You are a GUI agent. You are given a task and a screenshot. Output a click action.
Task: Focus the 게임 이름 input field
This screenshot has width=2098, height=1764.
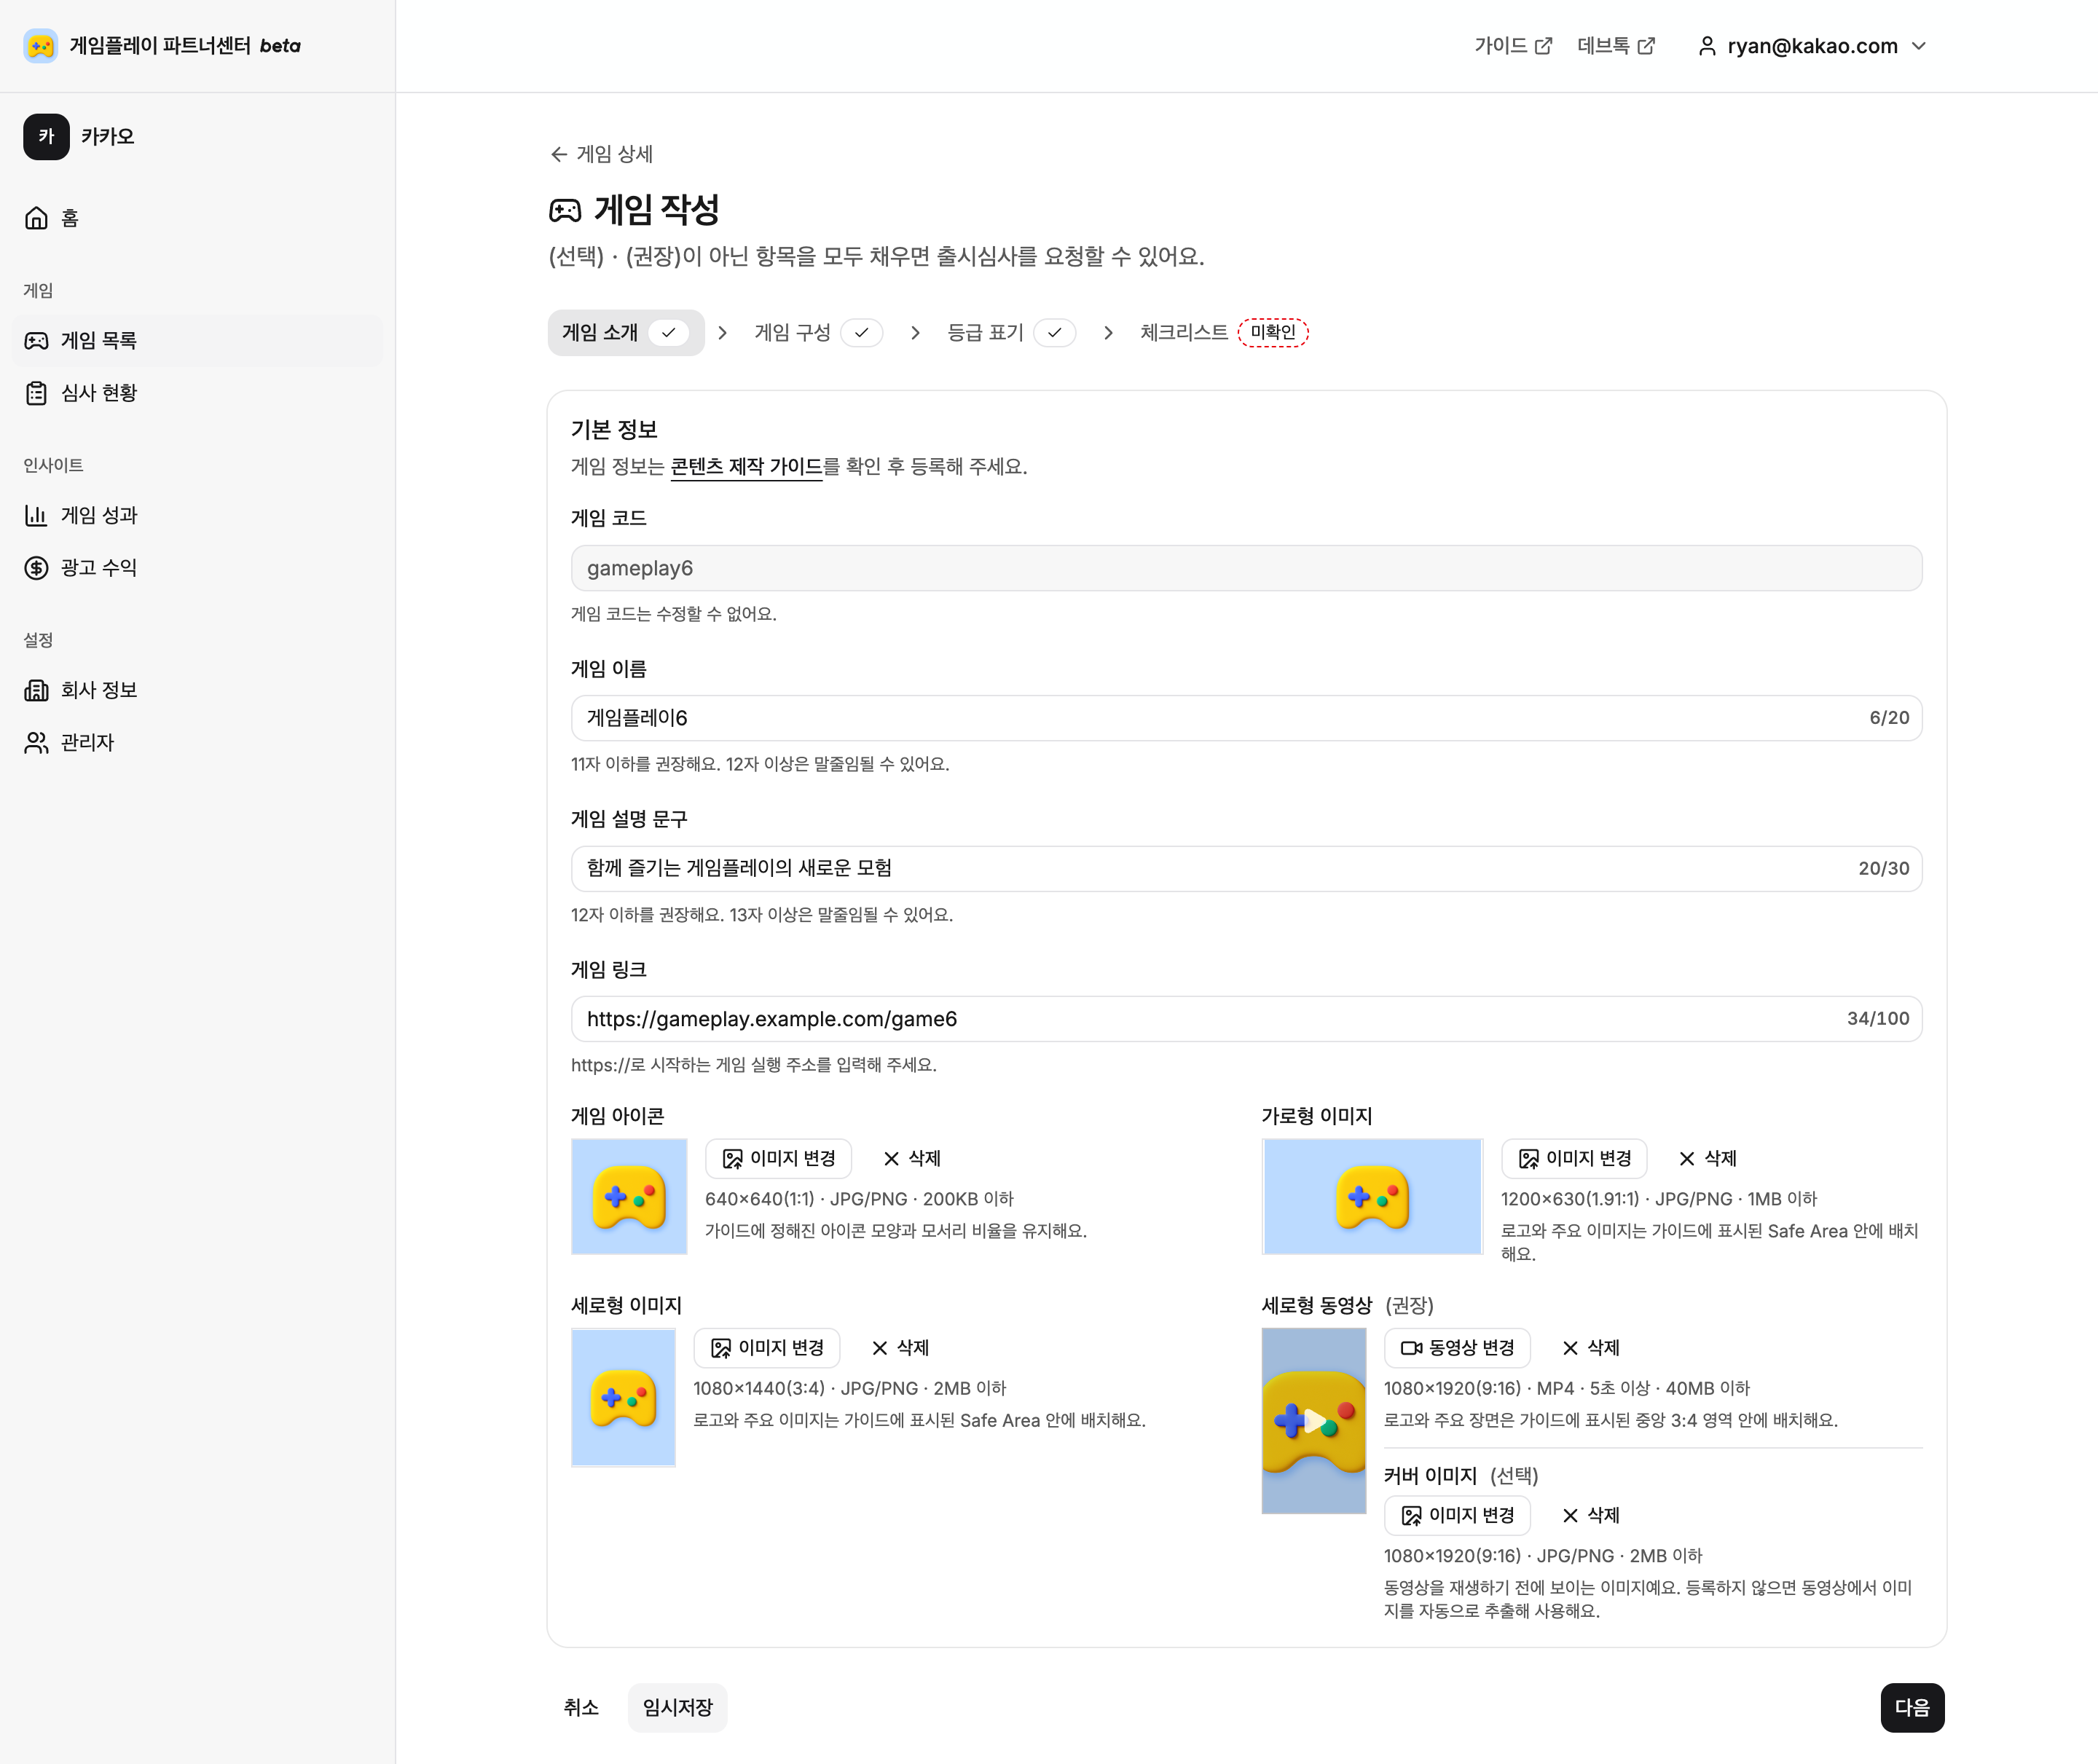pyautogui.click(x=1246, y=718)
